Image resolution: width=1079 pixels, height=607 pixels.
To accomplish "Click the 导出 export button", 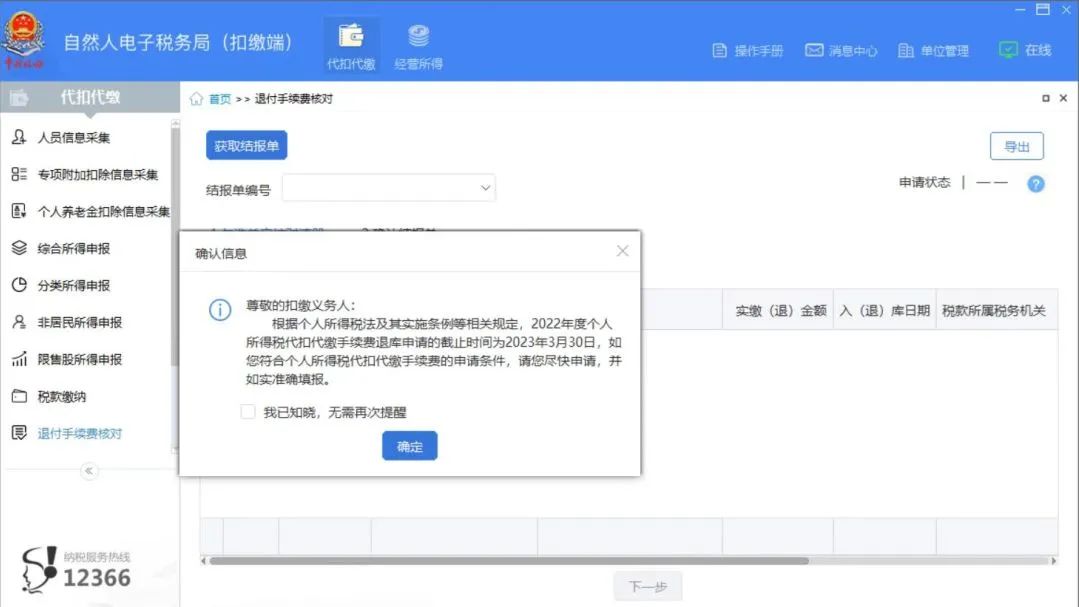I will [x=1016, y=146].
